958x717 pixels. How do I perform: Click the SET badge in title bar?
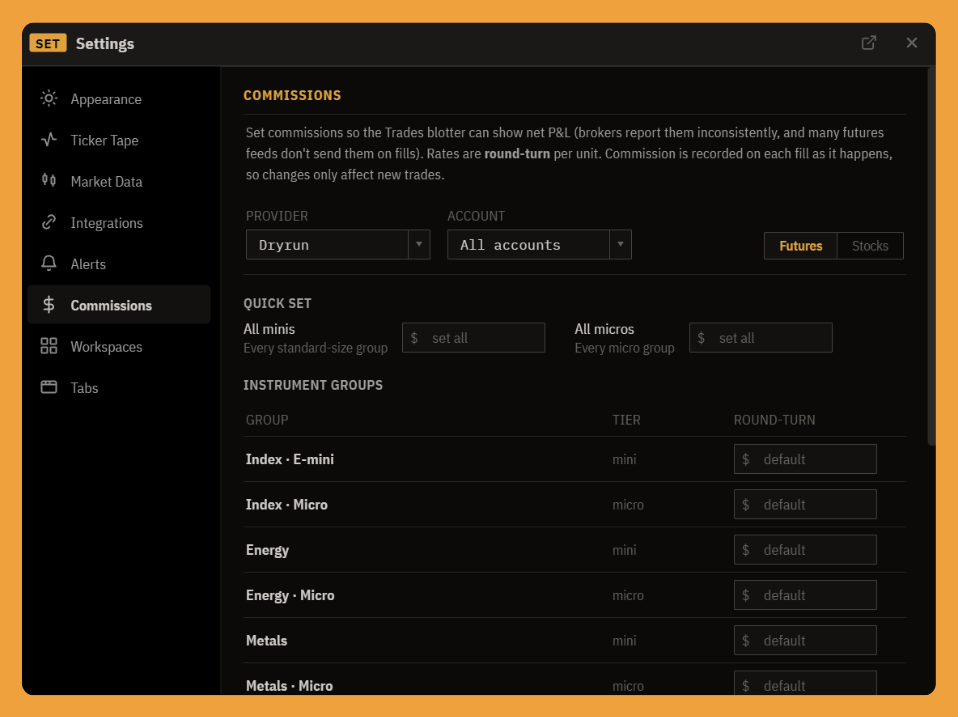click(x=48, y=43)
